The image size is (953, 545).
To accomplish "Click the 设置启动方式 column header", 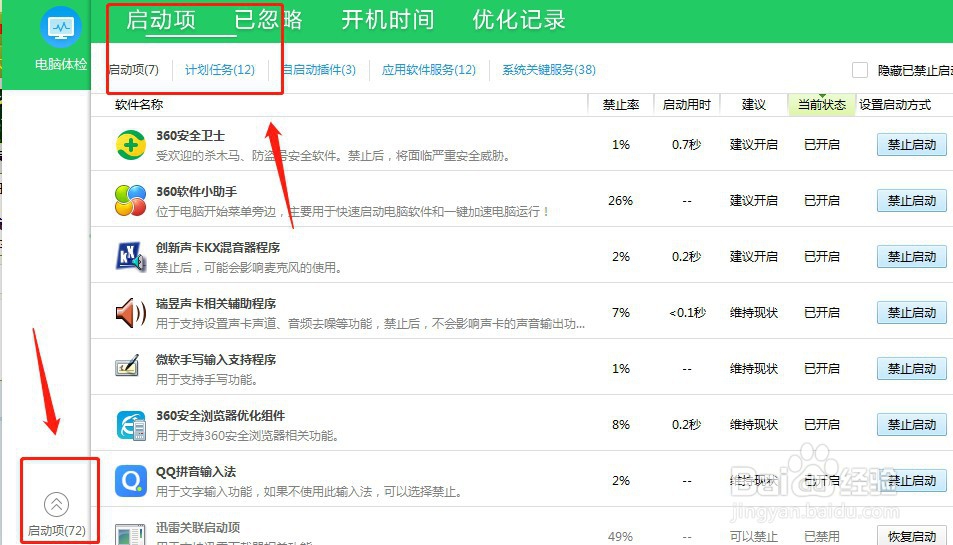I will click(x=895, y=105).
